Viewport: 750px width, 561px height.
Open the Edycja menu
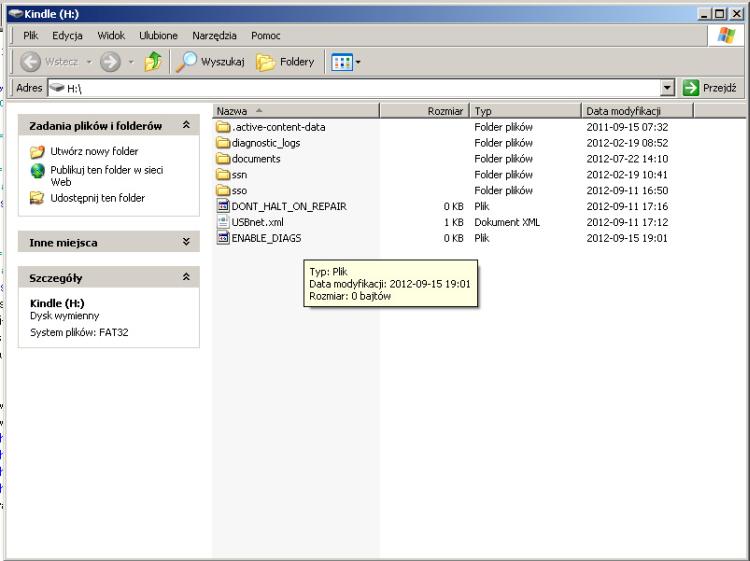67,35
